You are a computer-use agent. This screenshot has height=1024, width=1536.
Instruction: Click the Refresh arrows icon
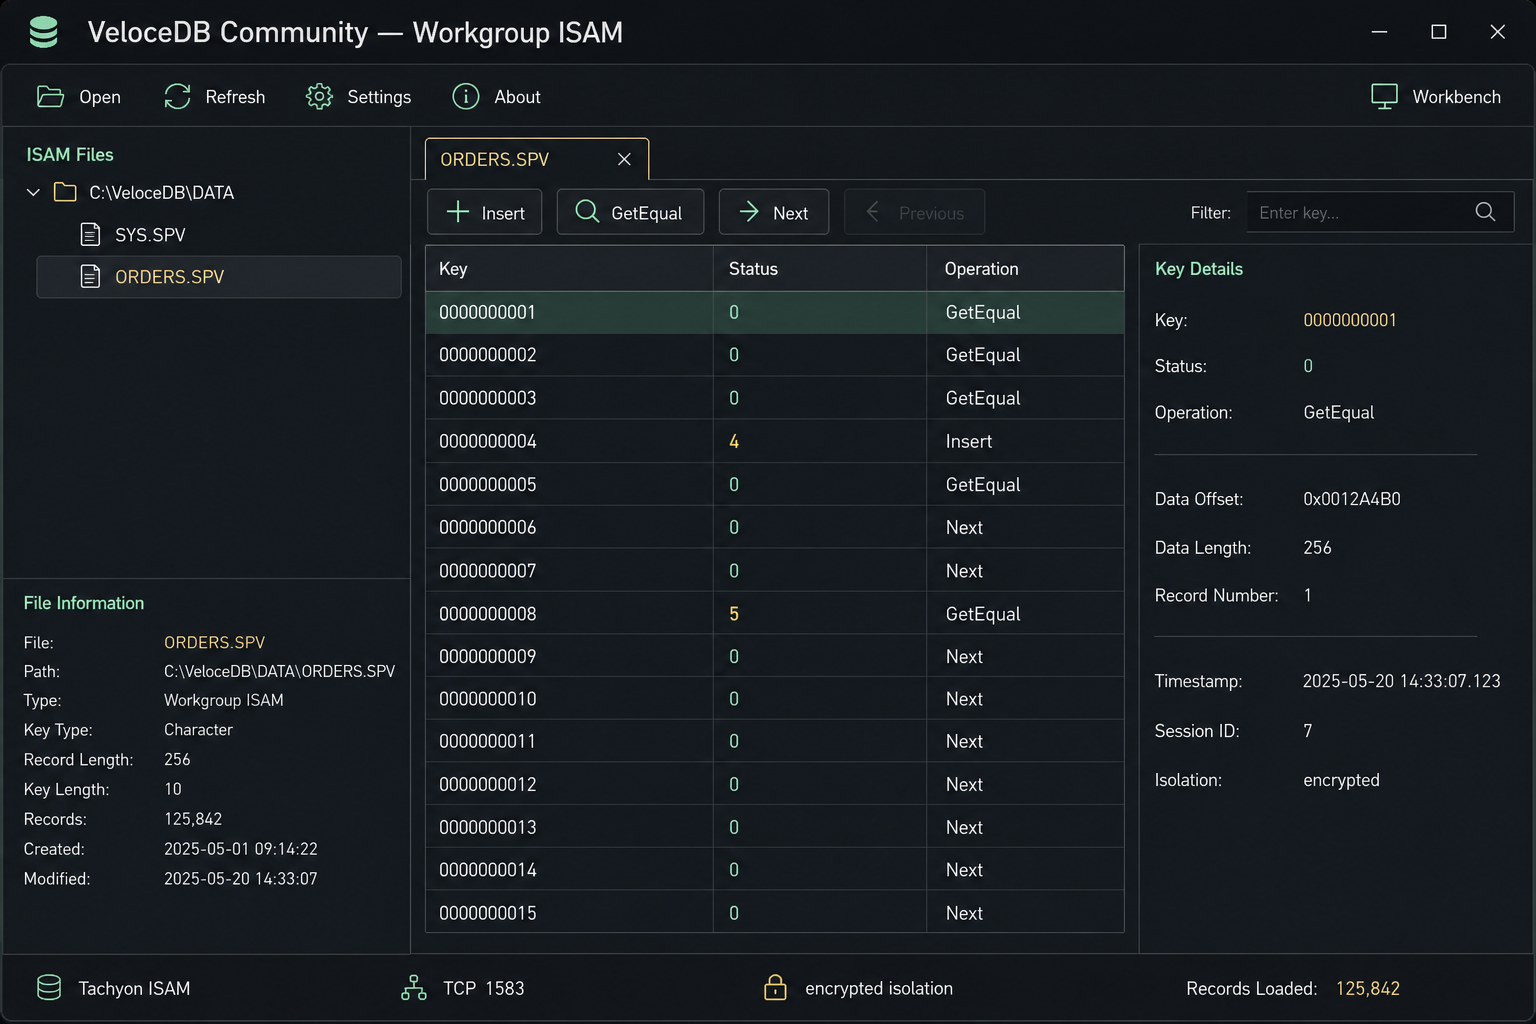177,96
